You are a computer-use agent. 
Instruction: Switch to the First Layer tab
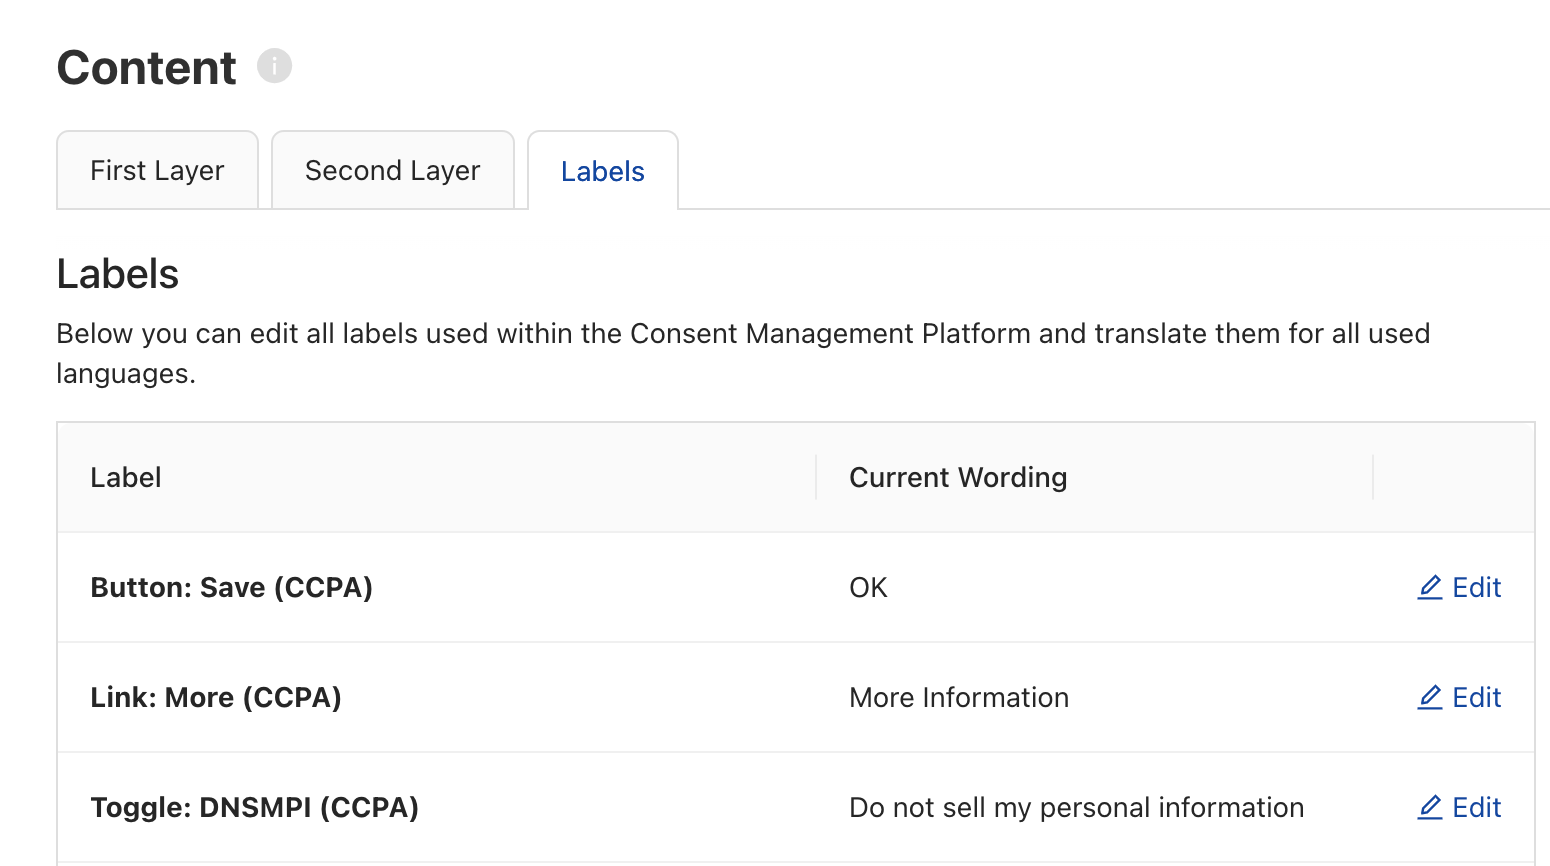tap(157, 170)
